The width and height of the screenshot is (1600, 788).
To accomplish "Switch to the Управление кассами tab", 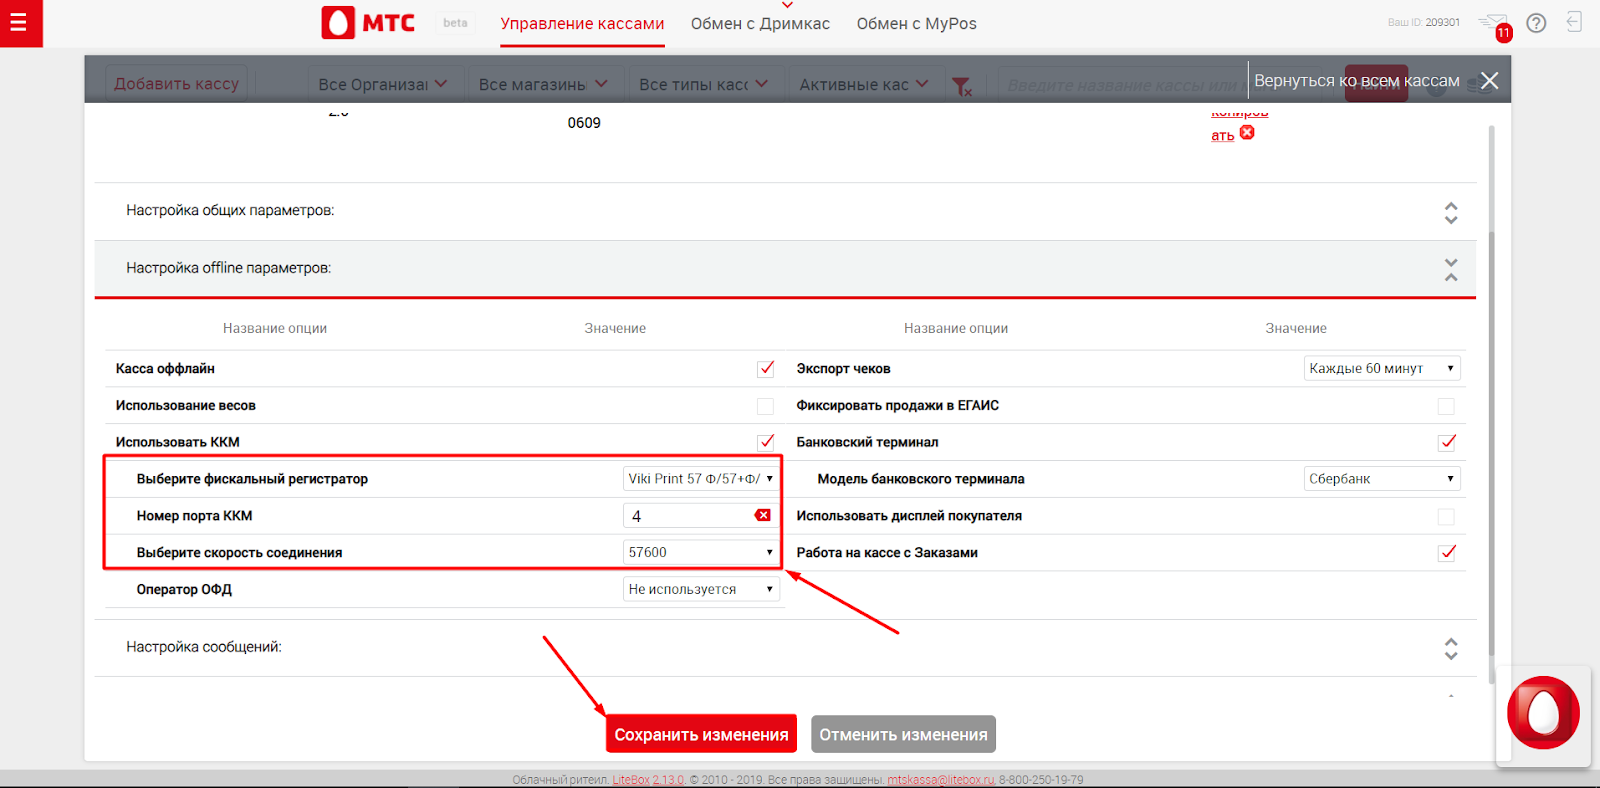I will pyautogui.click(x=582, y=24).
